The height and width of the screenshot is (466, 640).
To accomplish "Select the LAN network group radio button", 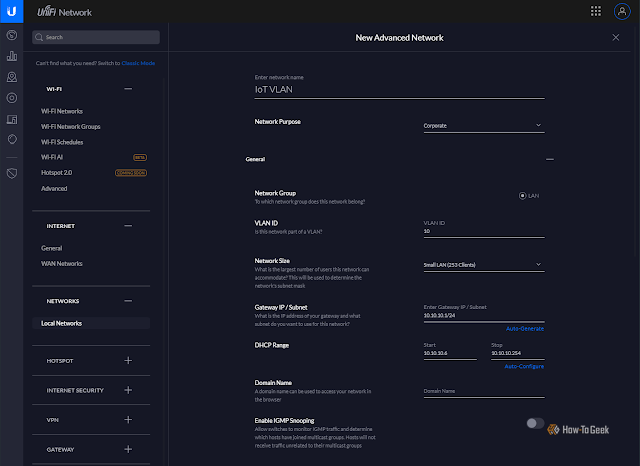I will click(522, 196).
